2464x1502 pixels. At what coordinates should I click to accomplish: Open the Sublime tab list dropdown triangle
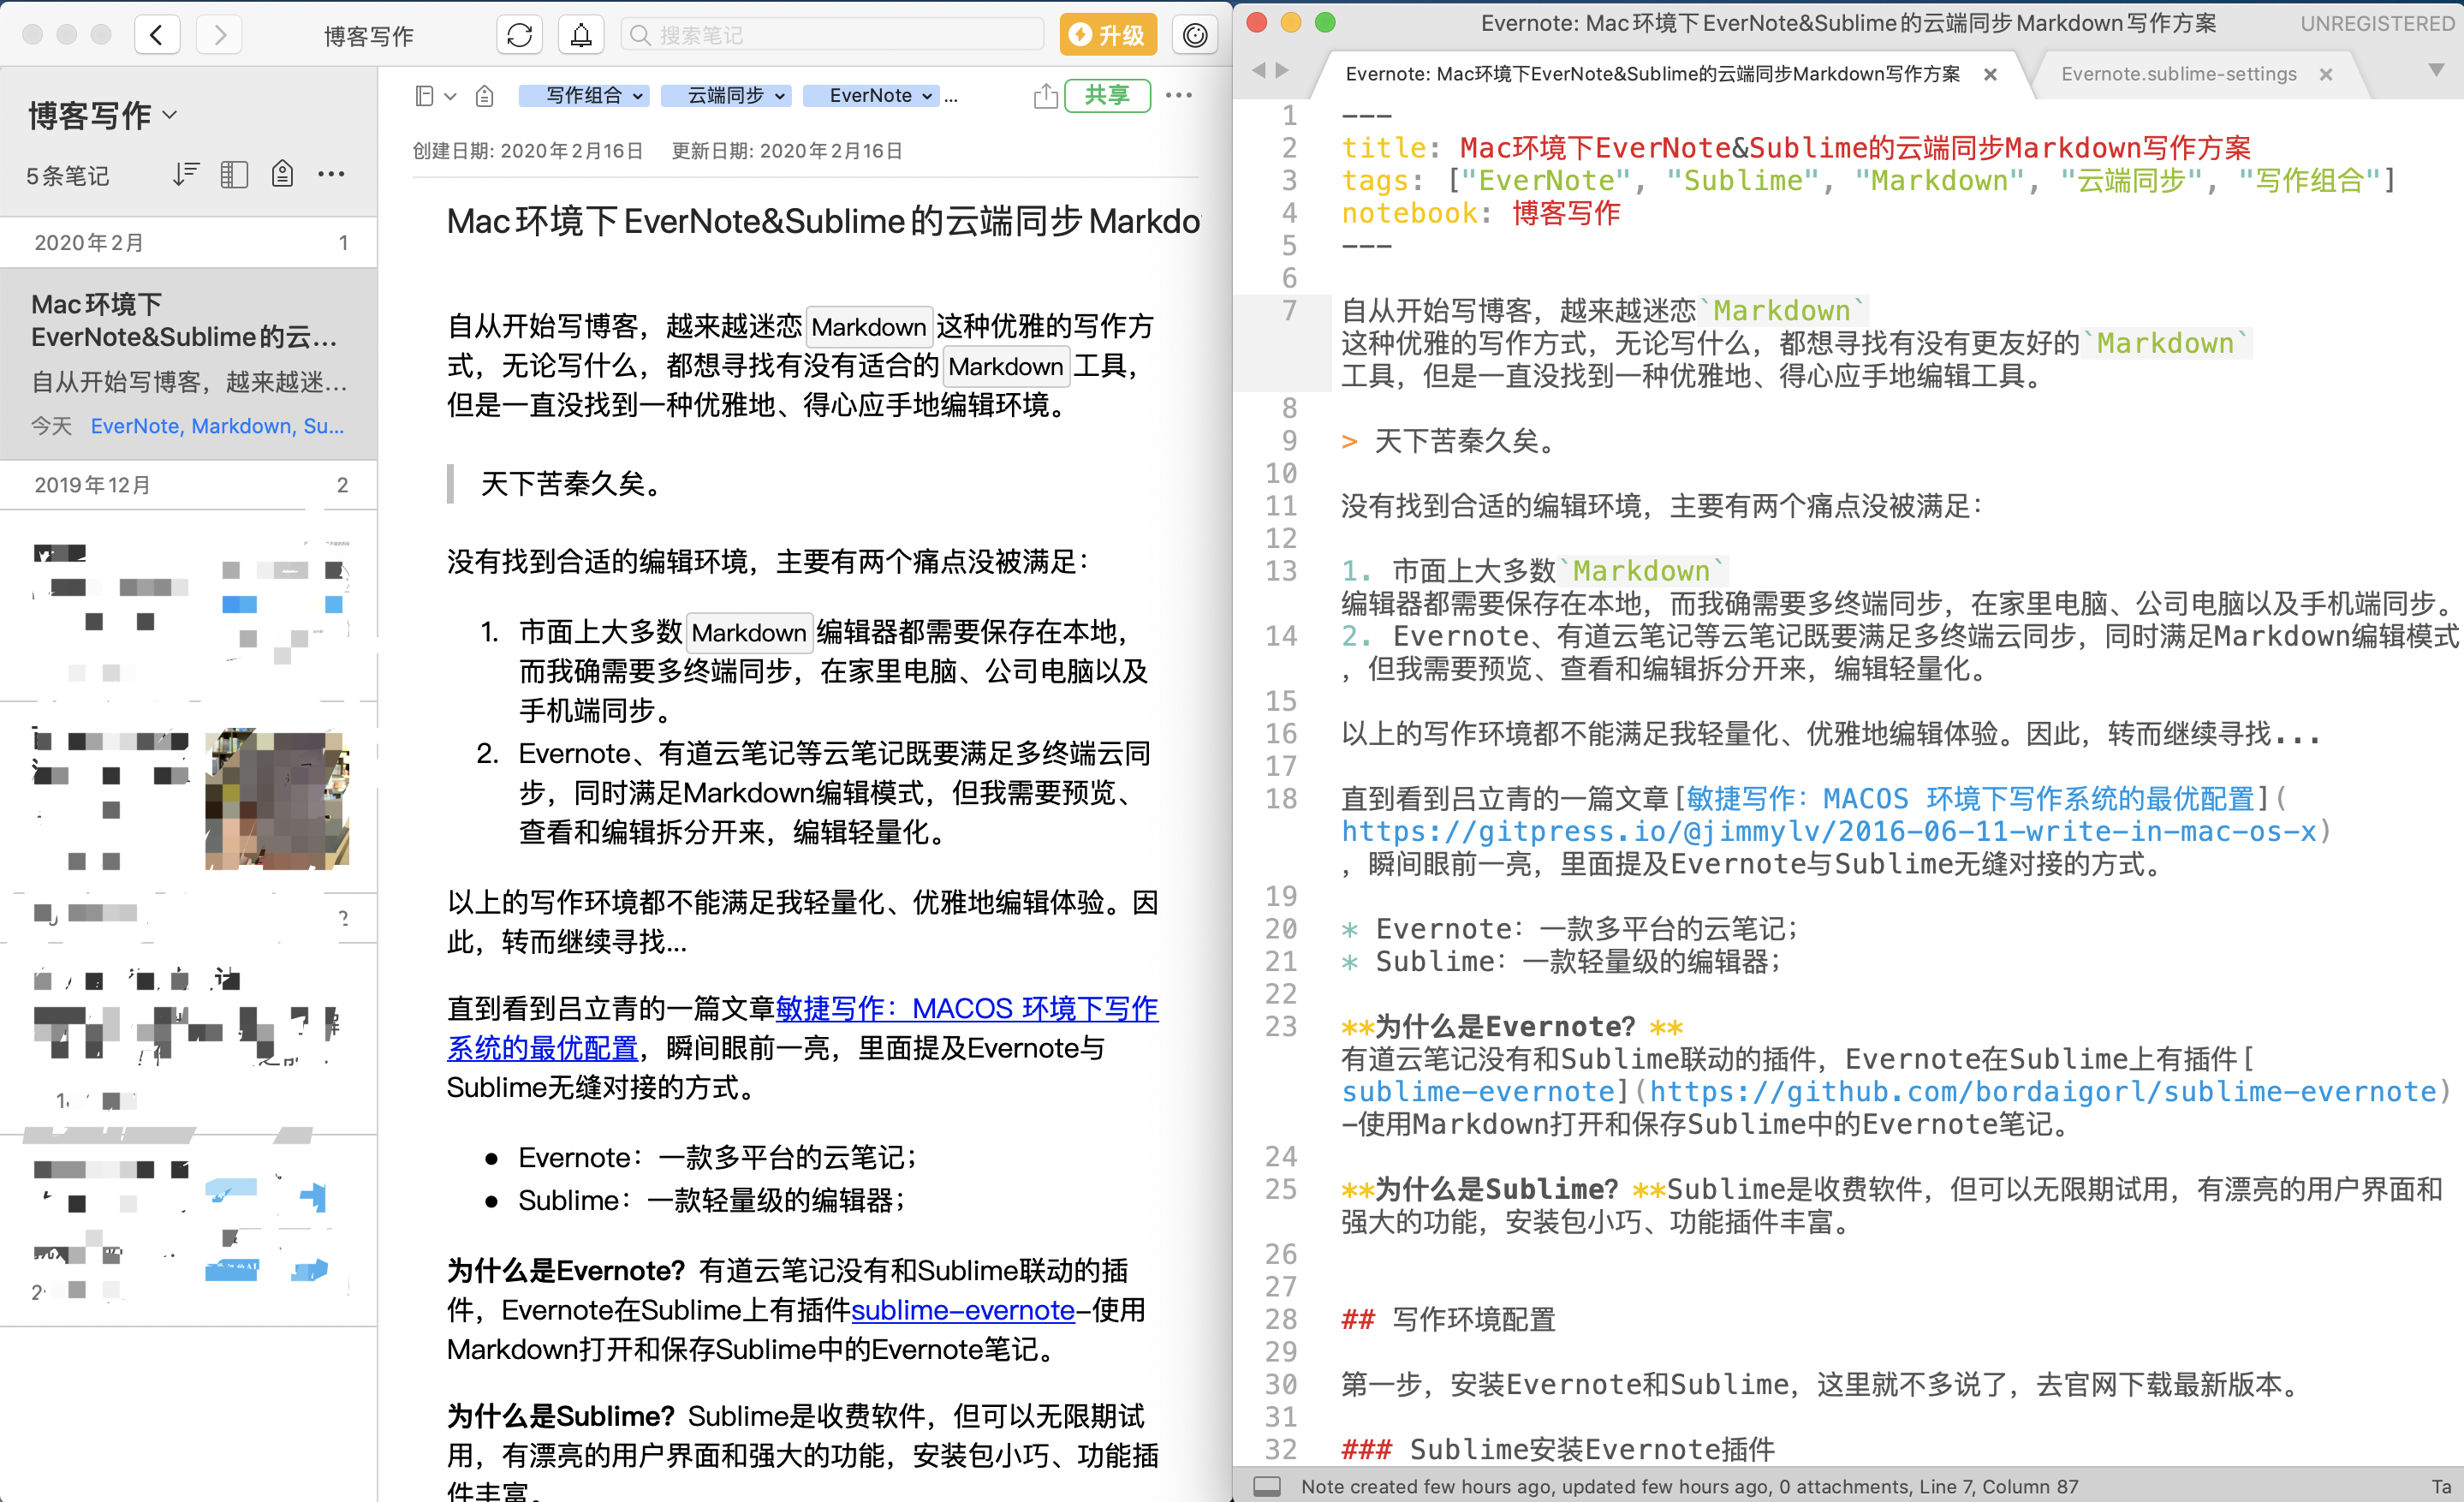(x=2437, y=70)
